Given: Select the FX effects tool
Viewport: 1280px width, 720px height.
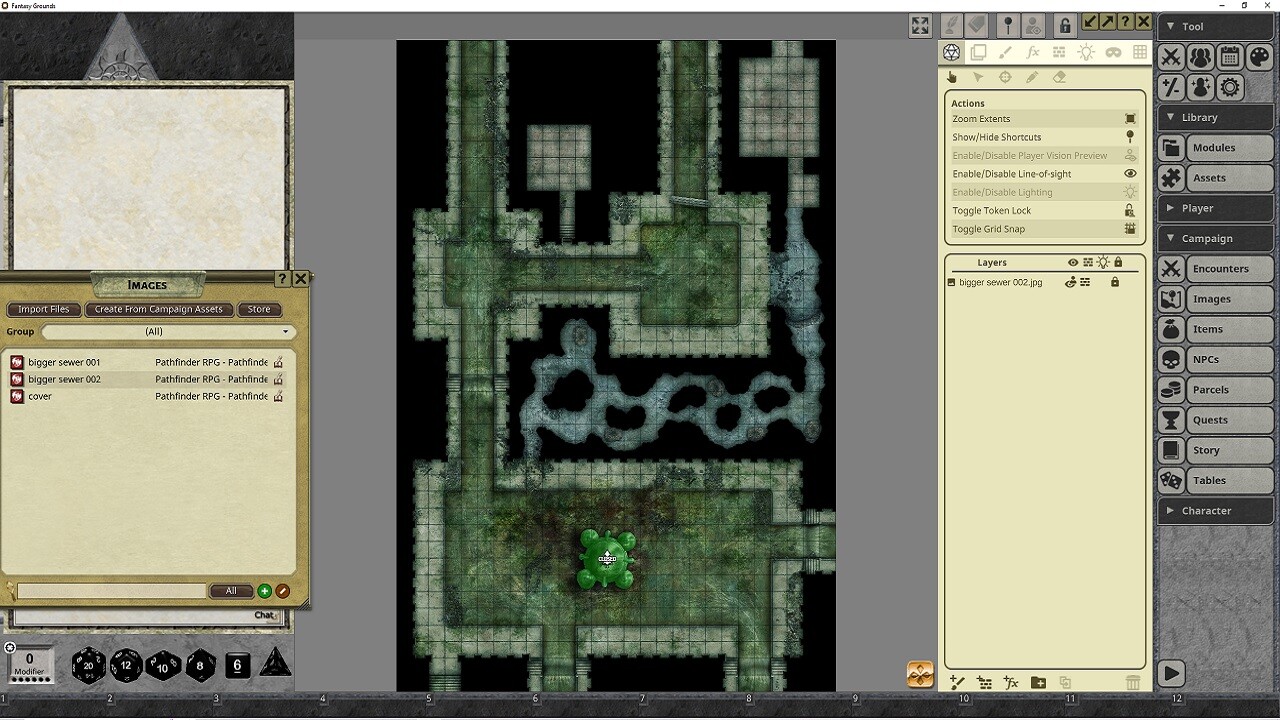Looking at the screenshot, I should (x=1033, y=52).
